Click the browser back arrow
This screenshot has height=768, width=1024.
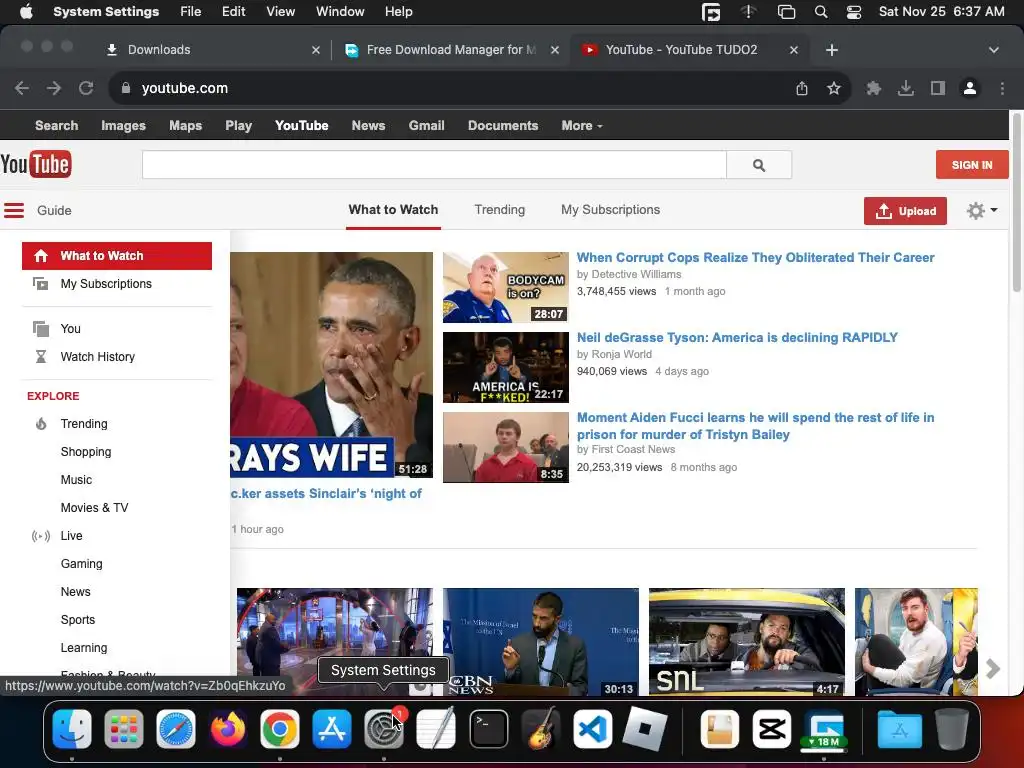22,88
